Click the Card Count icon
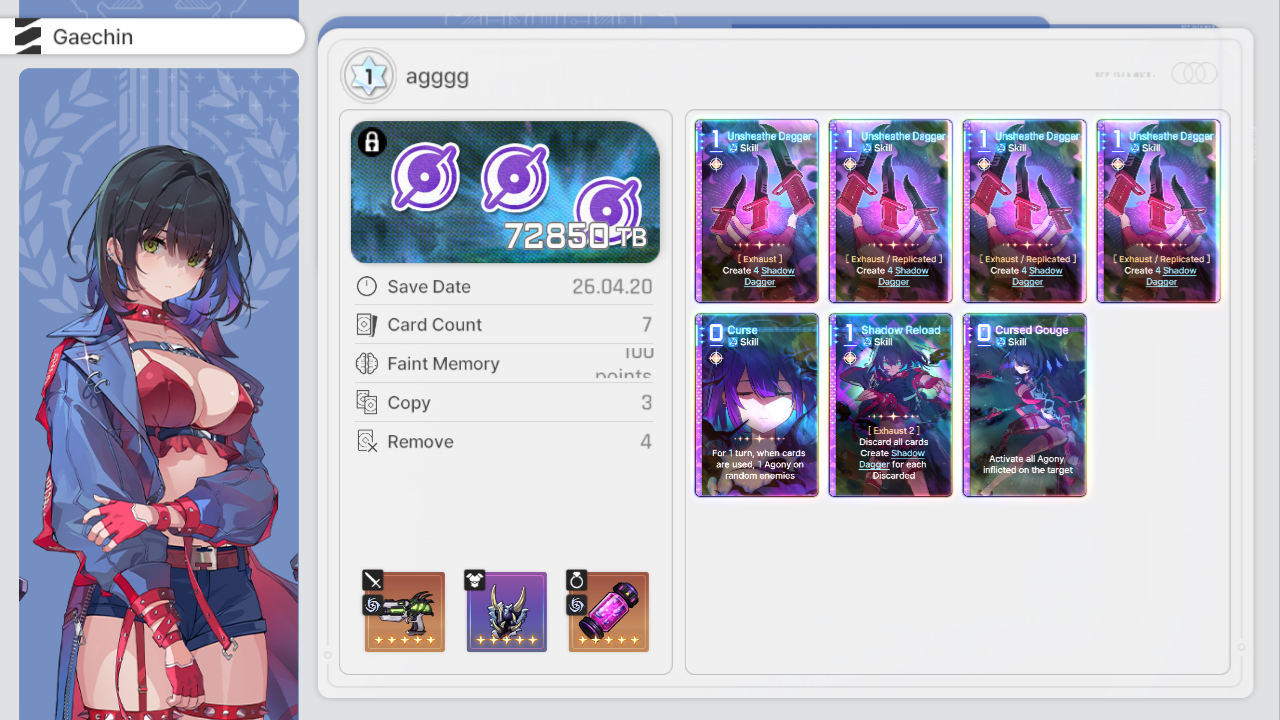The height and width of the screenshot is (720, 1280). [x=367, y=325]
